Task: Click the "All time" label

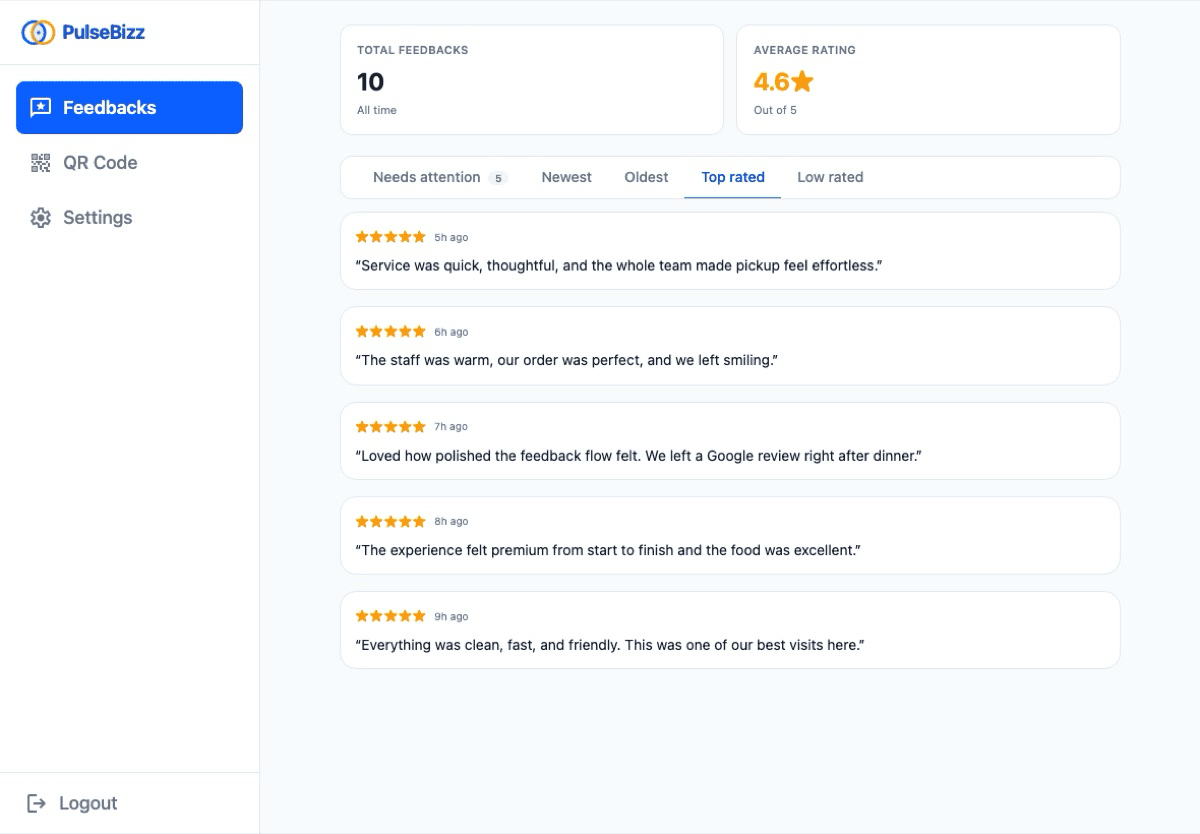Action: pyautogui.click(x=377, y=110)
